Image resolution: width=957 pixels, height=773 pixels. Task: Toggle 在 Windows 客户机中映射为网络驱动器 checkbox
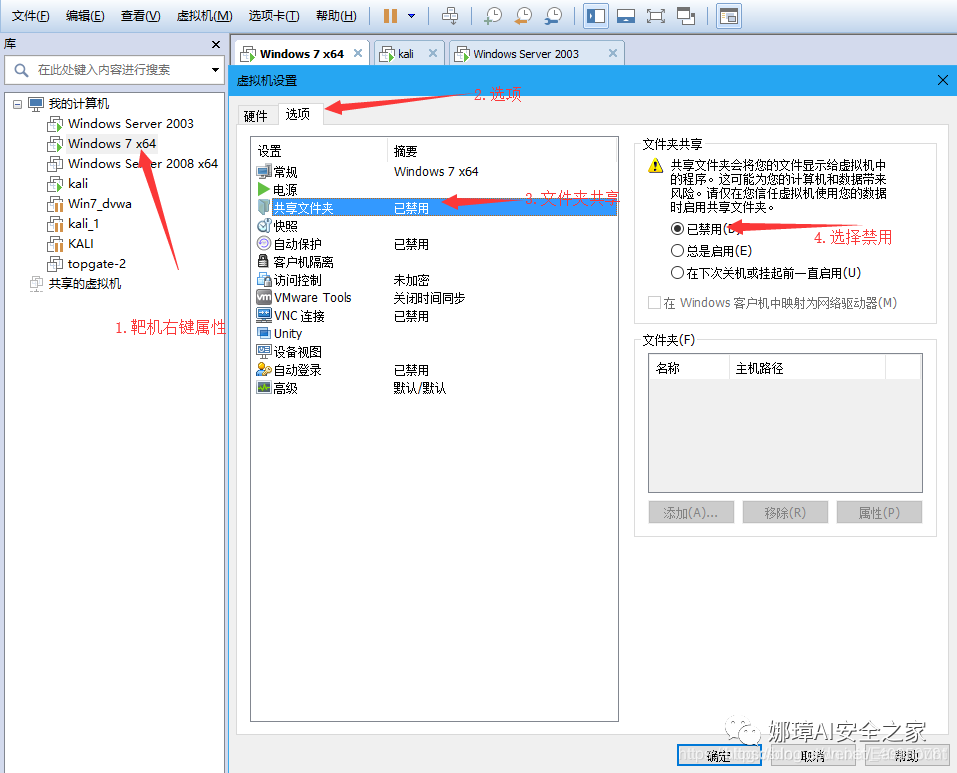[x=654, y=303]
